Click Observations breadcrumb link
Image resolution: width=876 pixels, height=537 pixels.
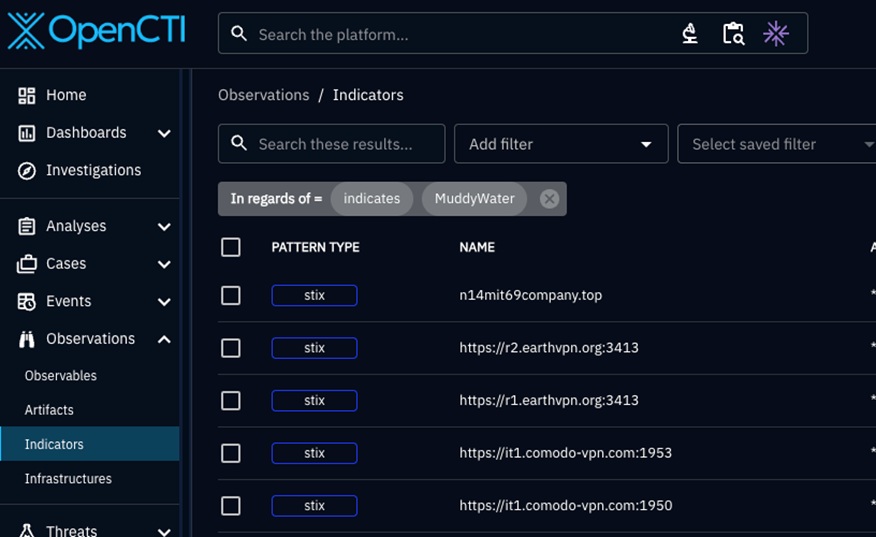click(x=263, y=95)
